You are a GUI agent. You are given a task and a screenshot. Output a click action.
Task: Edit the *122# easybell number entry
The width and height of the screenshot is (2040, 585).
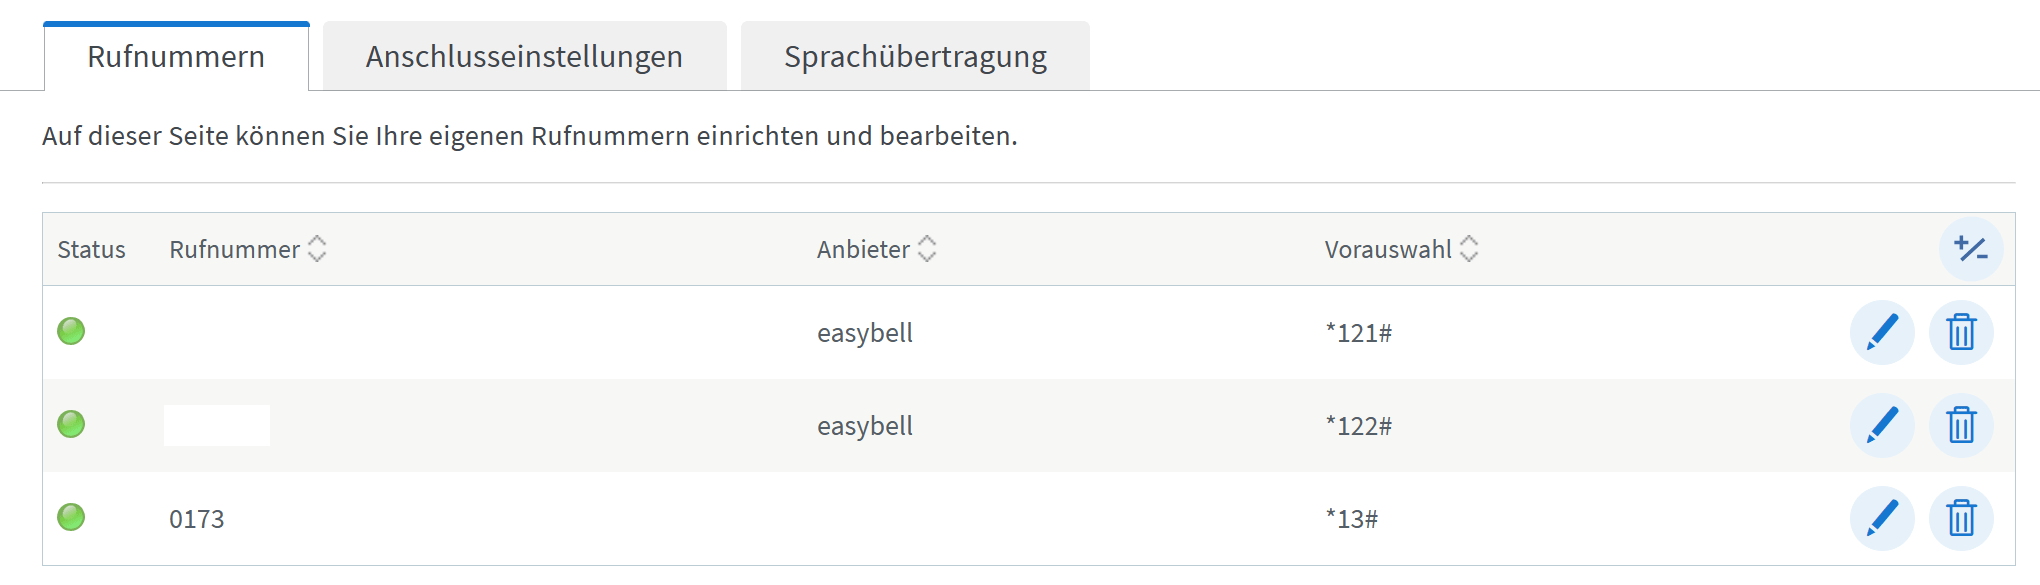click(x=1881, y=425)
